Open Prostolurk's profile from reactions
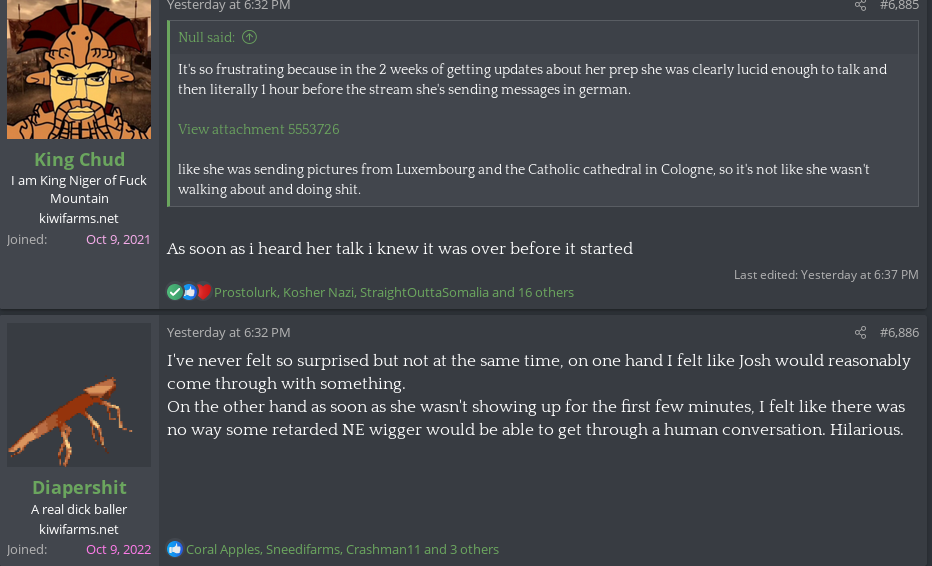The width and height of the screenshot is (932, 566). (x=244, y=292)
